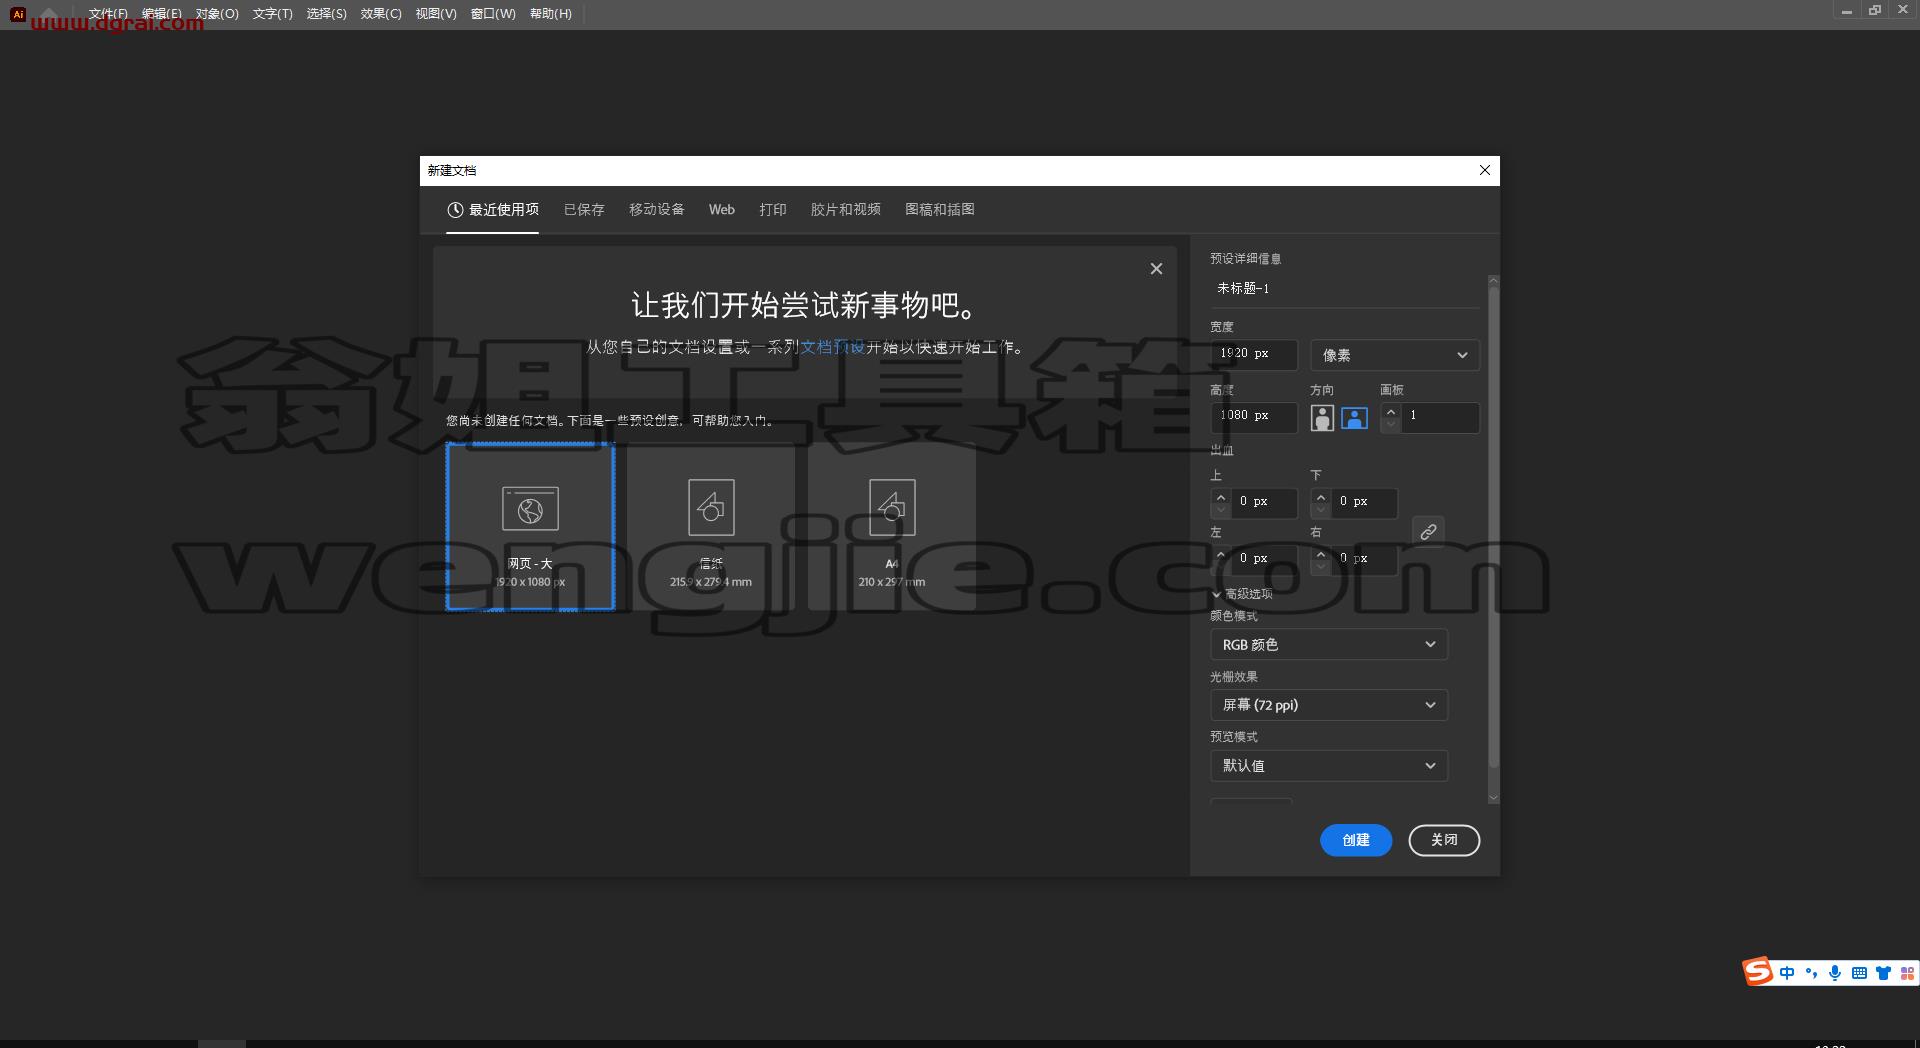
Task: Increase right bleed (右) up arrow
Action: (1321, 554)
